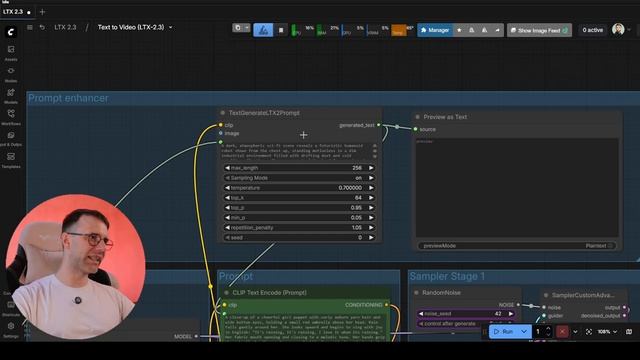
Task: Click the orange temperature indicator
Action: point(399,30)
